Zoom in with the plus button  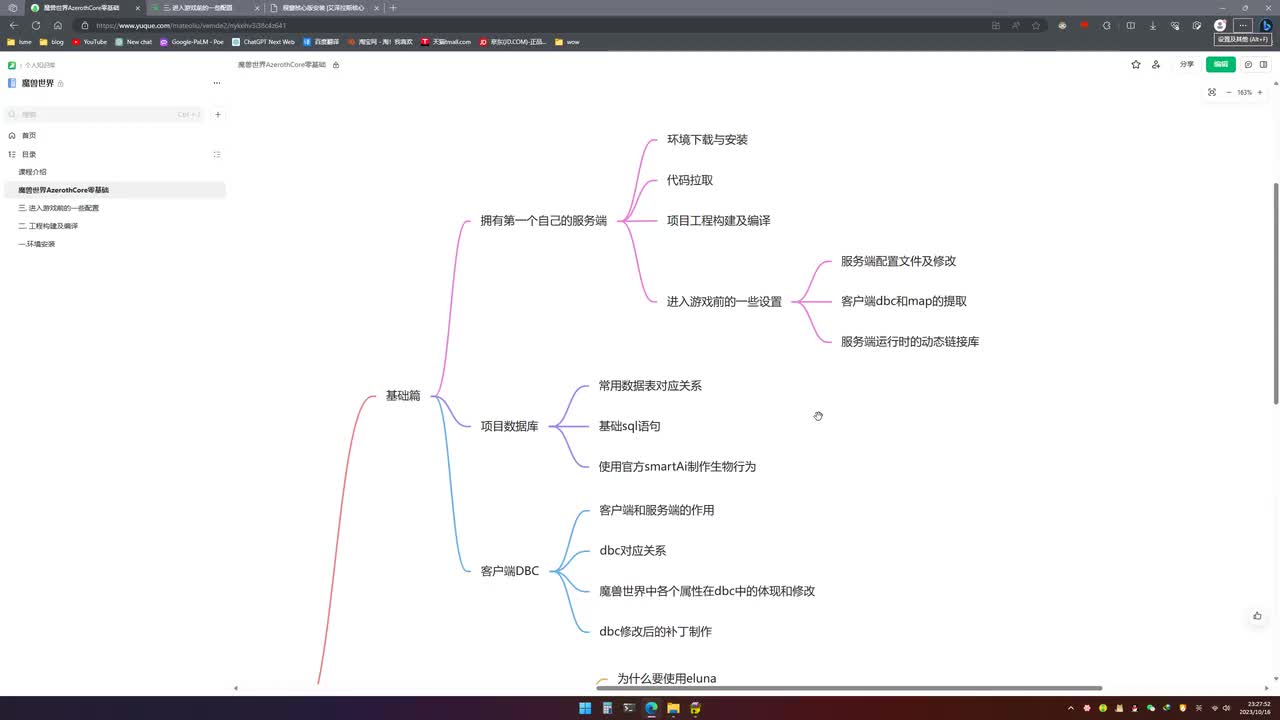pyautogui.click(x=1260, y=92)
